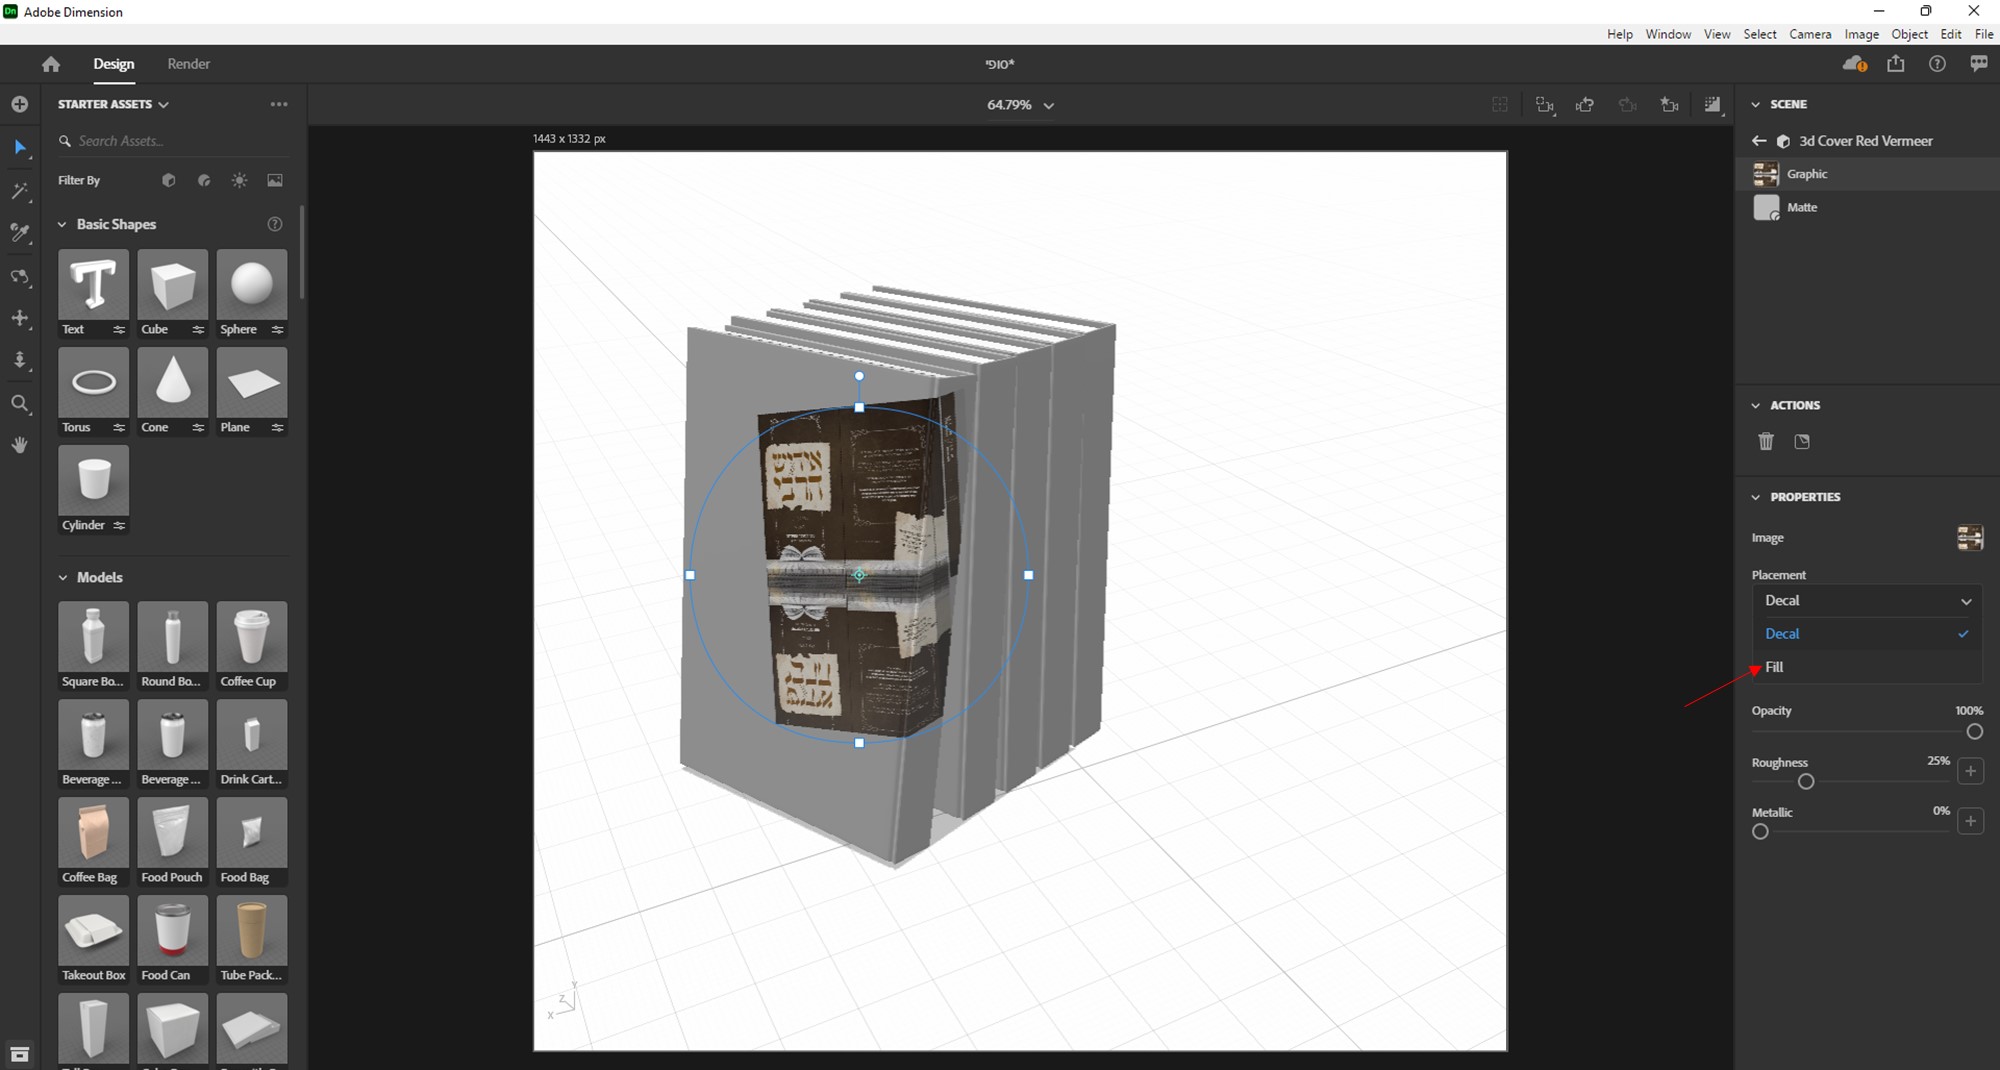This screenshot has height=1070, width=2000.
Task: Activate the Magic Wand tool
Action: tap(20, 191)
